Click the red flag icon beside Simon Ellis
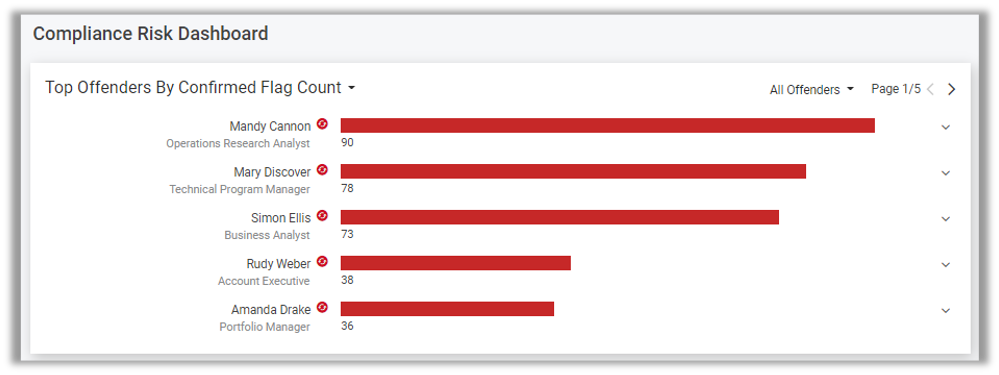Image resolution: width=999 pixels, height=375 pixels. click(x=322, y=216)
